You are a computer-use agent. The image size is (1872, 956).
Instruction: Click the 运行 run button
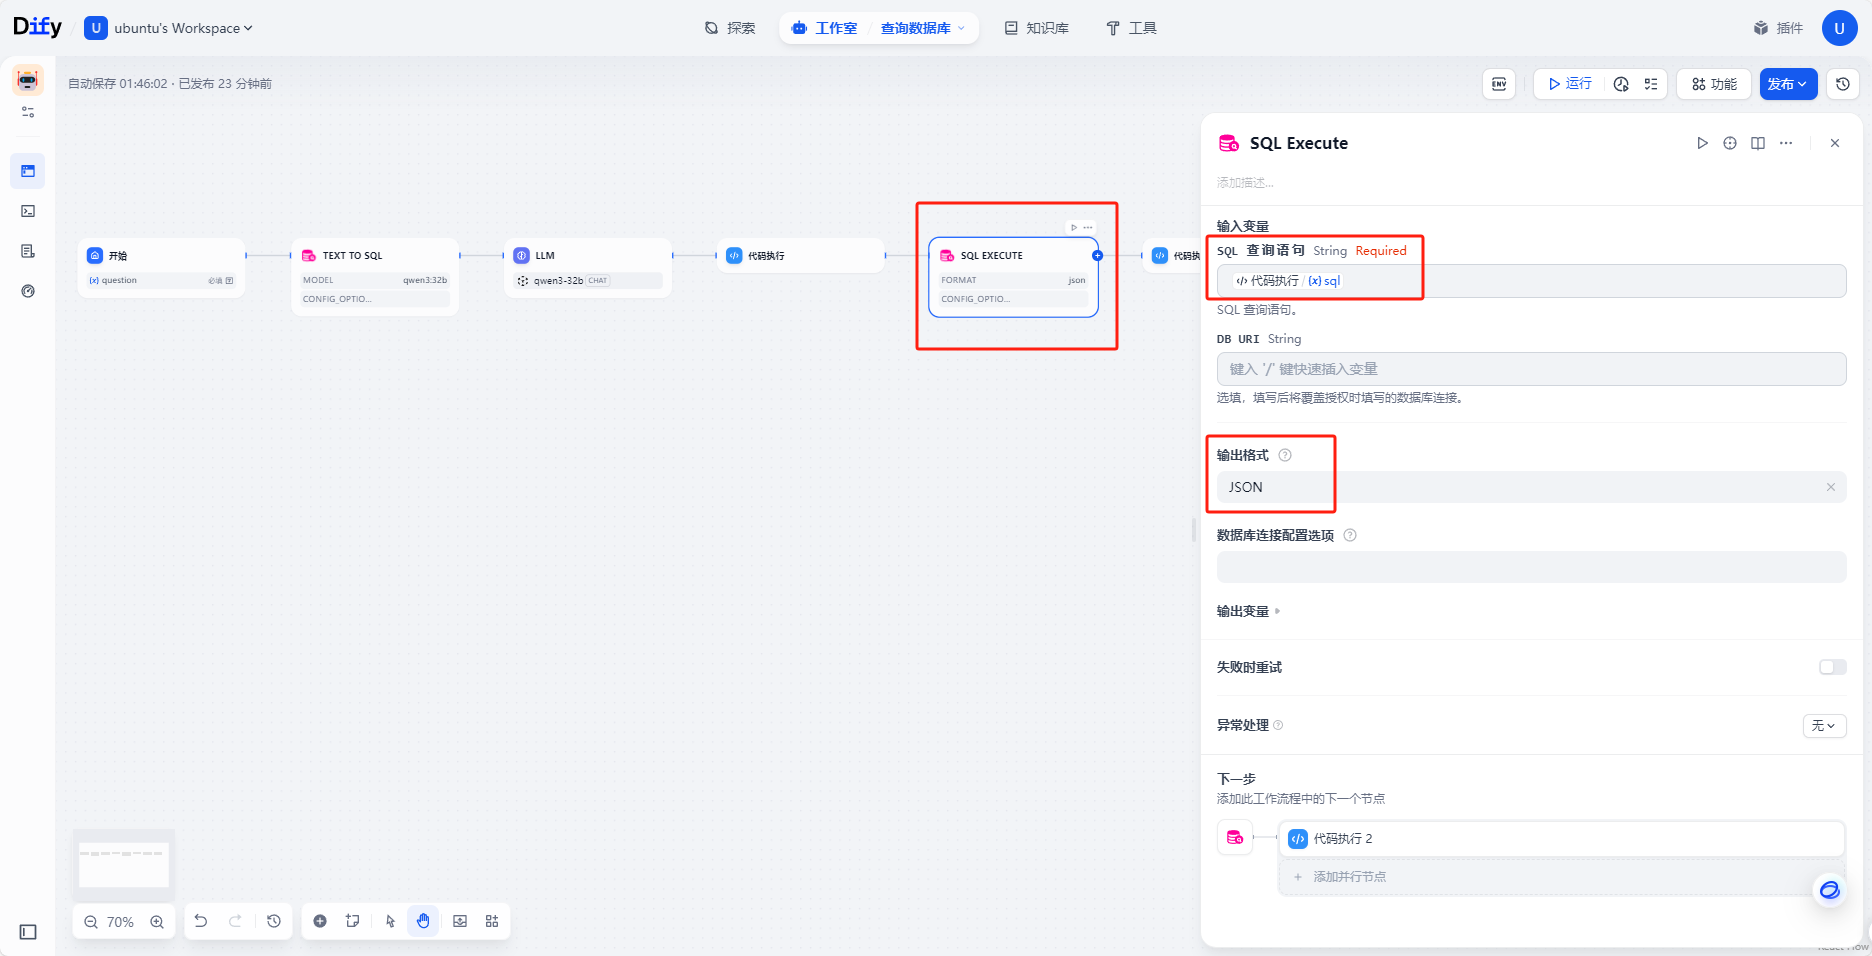[1570, 84]
